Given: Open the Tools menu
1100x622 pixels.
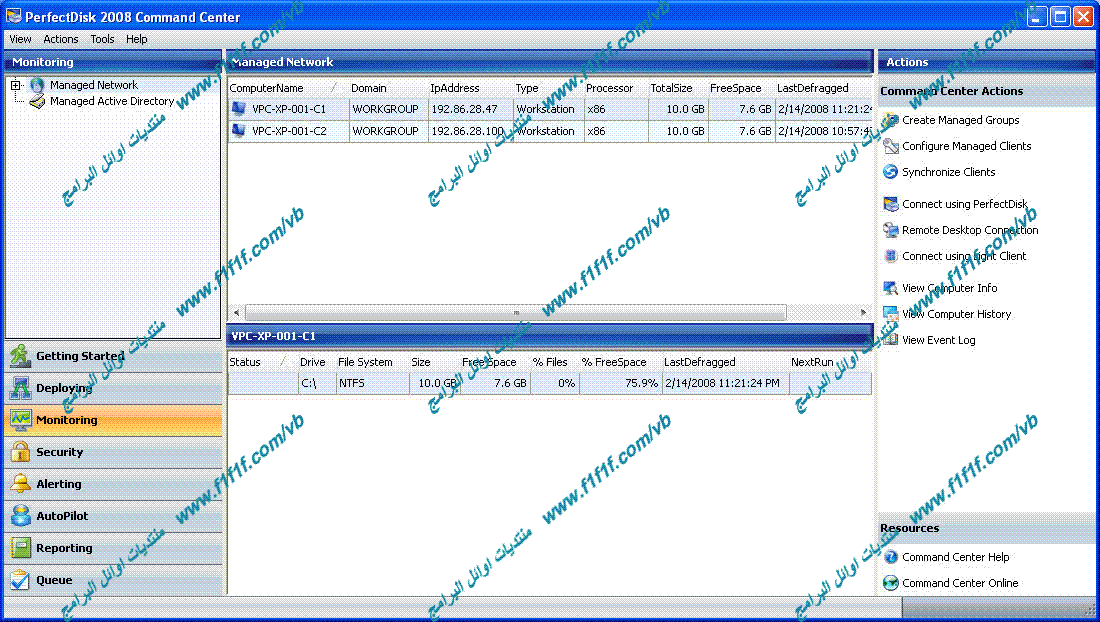Looking at the screenshot, I should click(102, 39).
